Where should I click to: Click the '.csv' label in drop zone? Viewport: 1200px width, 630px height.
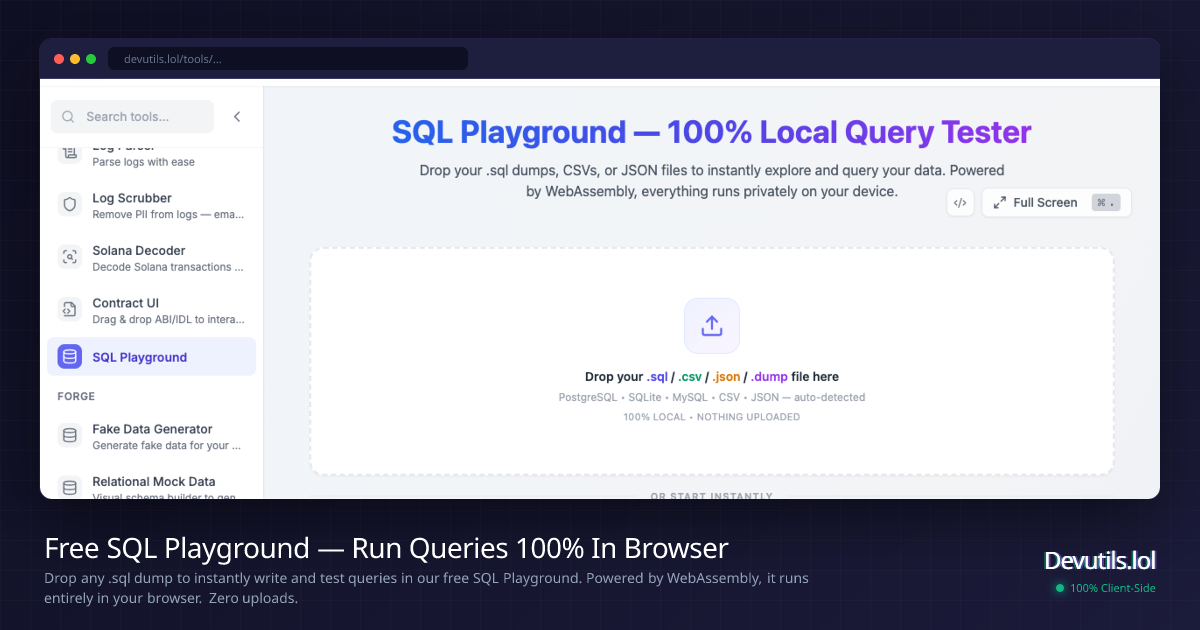(690, 377)
